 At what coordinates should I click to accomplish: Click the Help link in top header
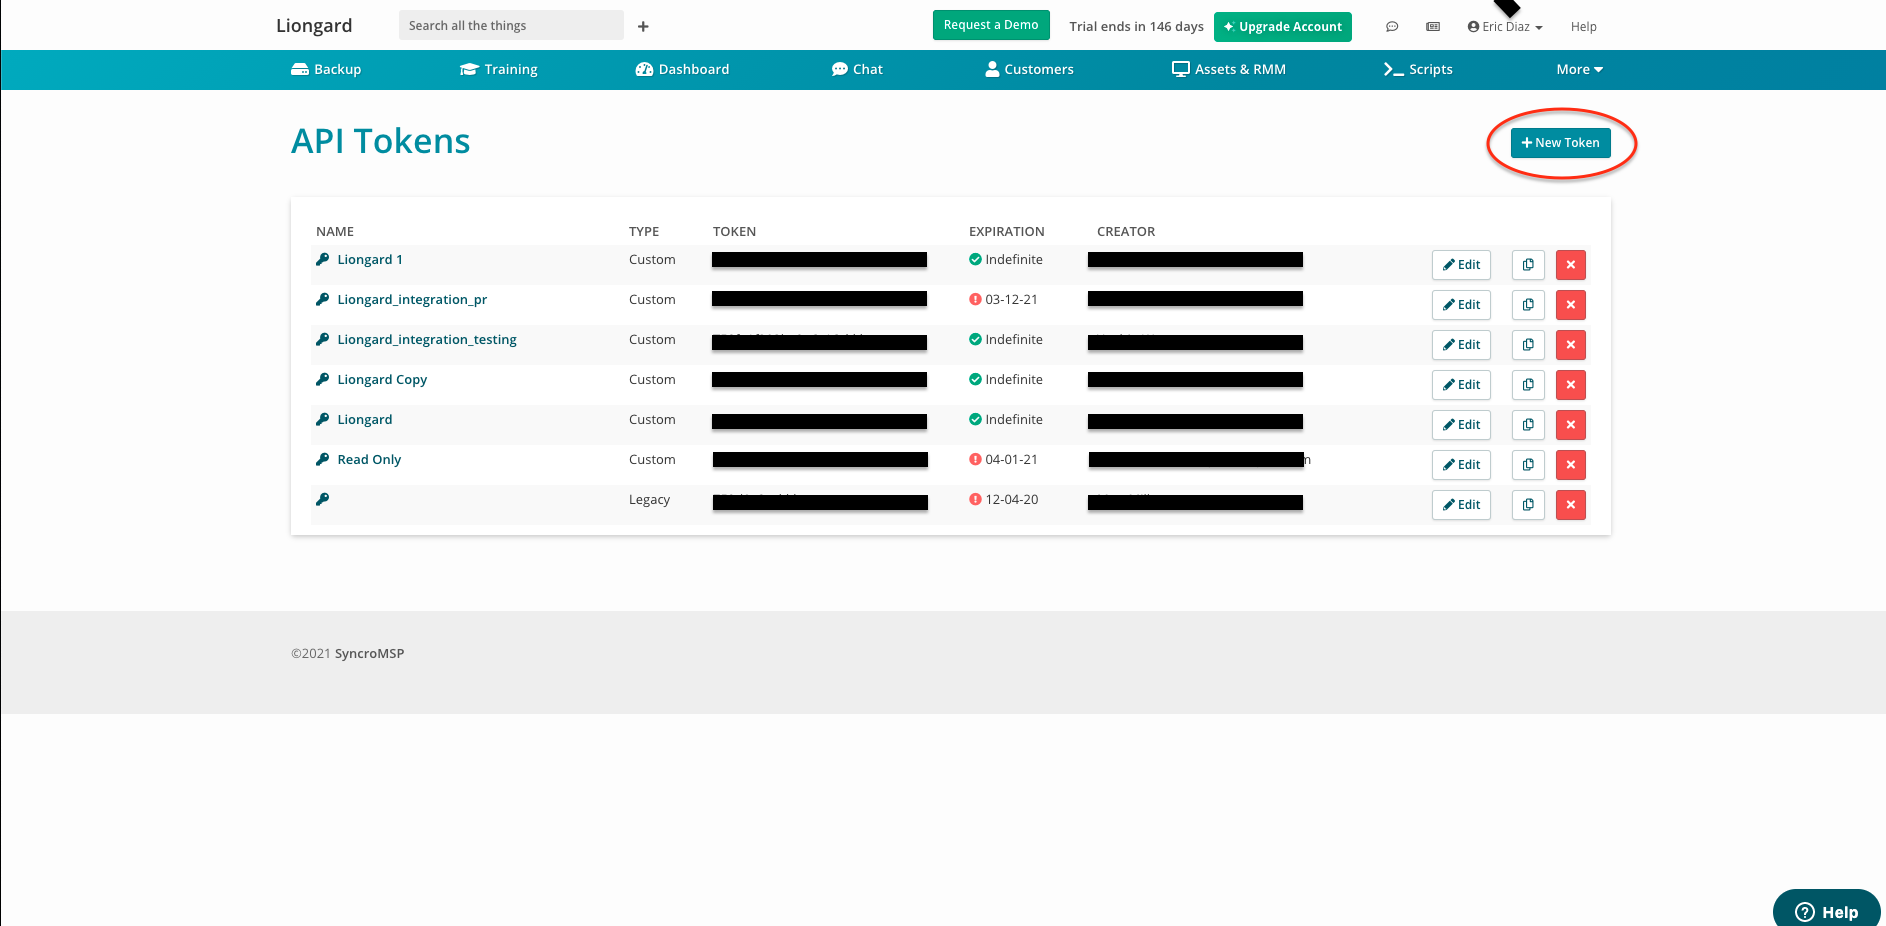coord(1583,27)
